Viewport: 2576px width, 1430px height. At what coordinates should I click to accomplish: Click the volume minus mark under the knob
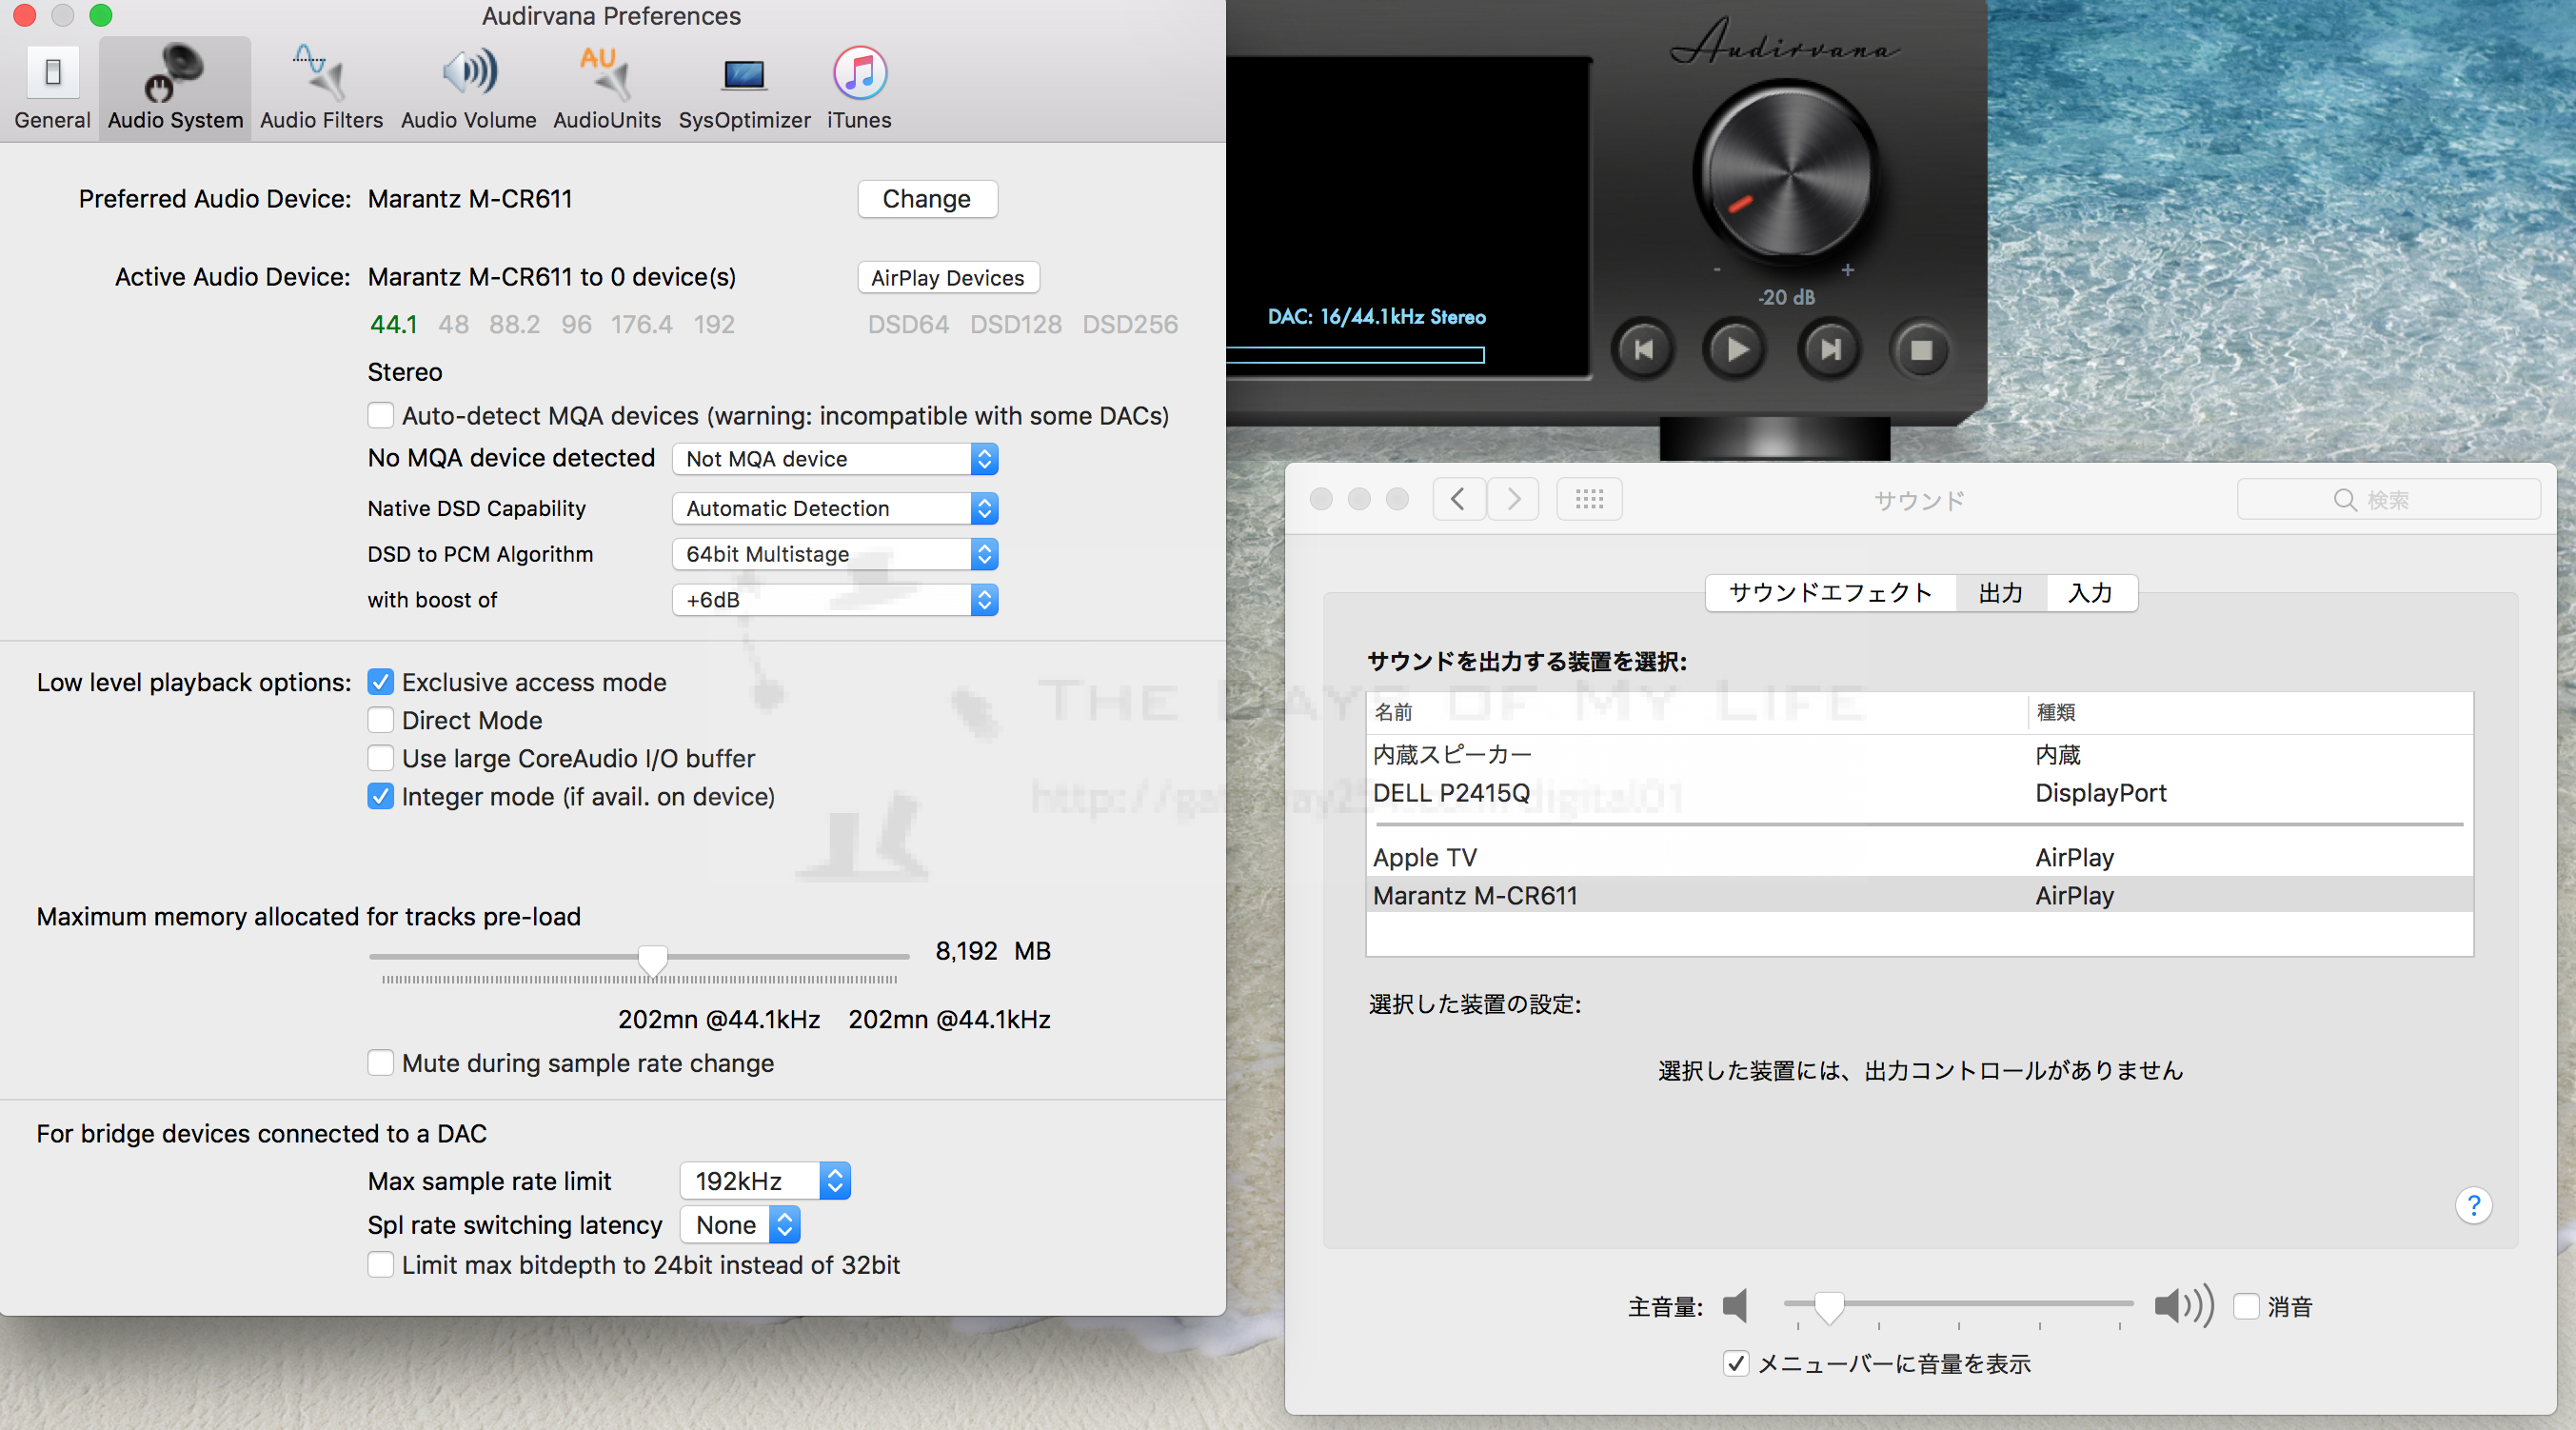point(1717,270)
